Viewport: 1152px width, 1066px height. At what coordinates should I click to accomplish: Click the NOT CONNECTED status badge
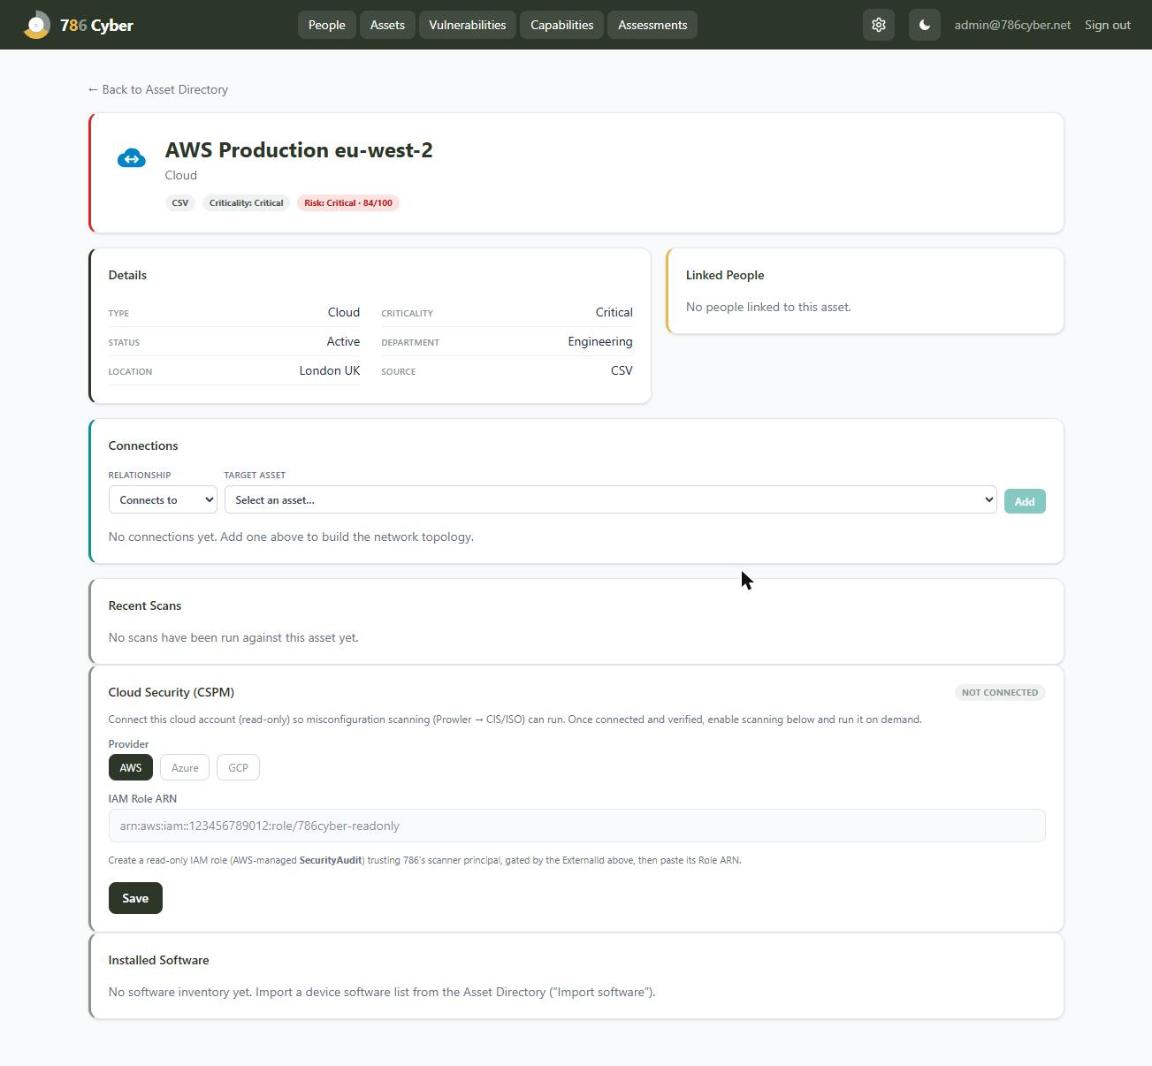point(999,692)
